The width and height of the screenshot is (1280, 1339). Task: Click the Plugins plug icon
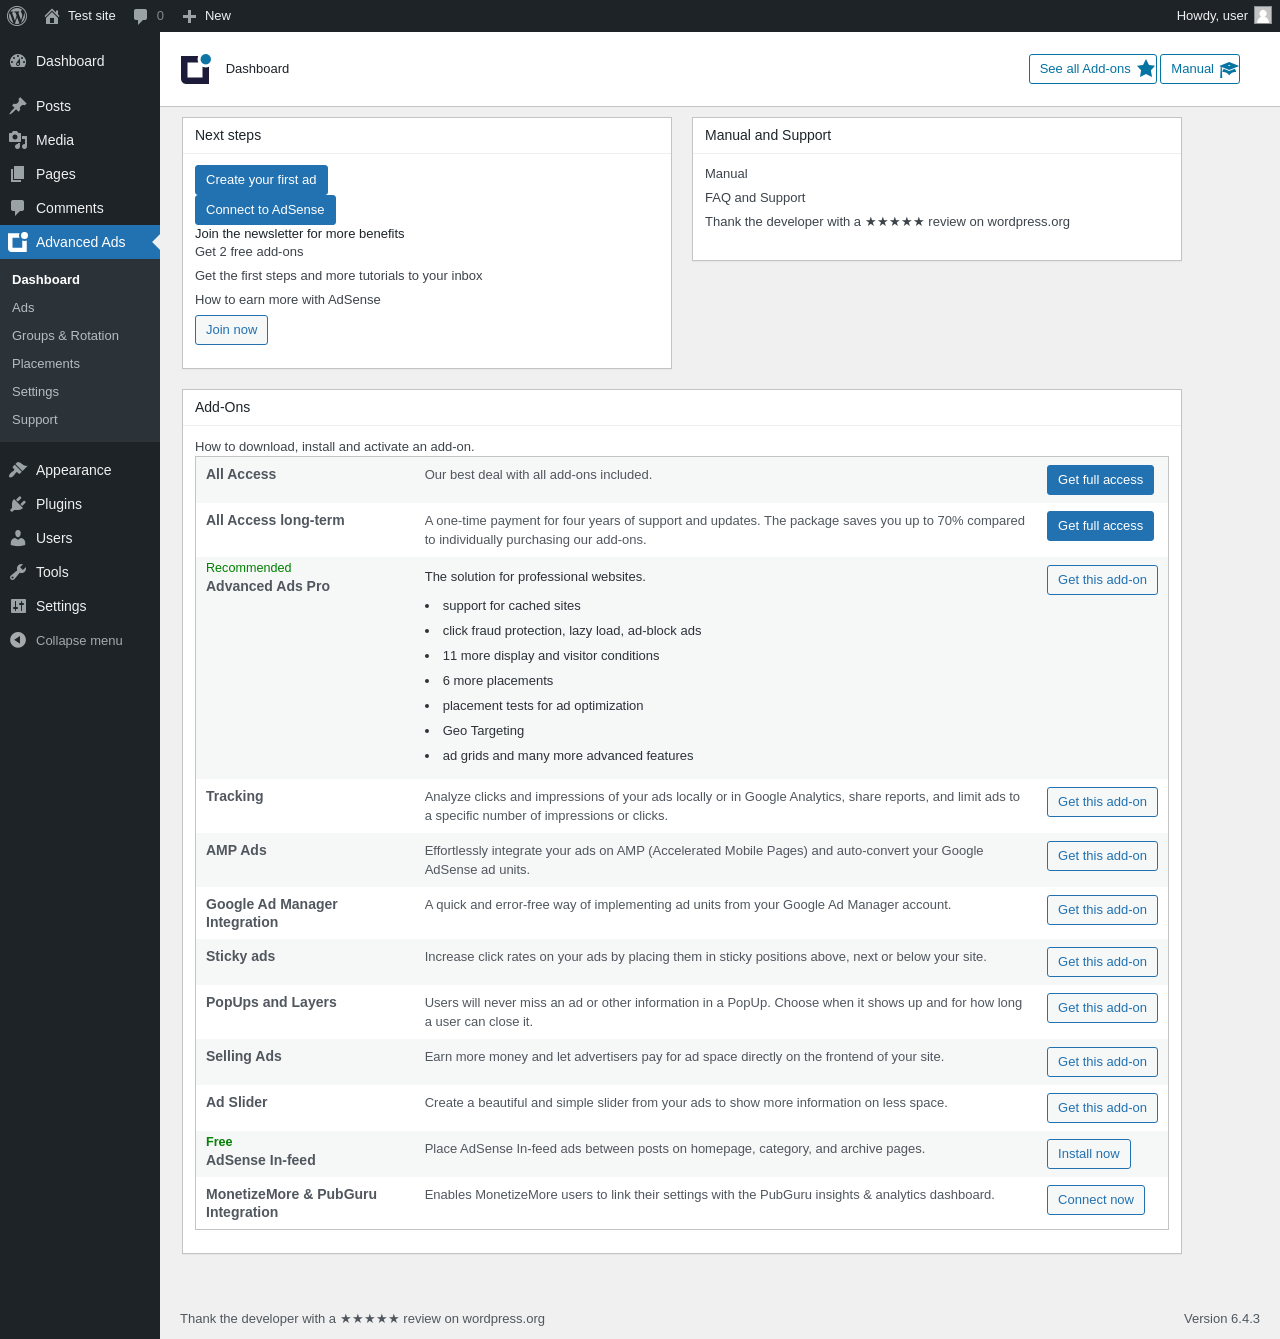pos(18,504)
